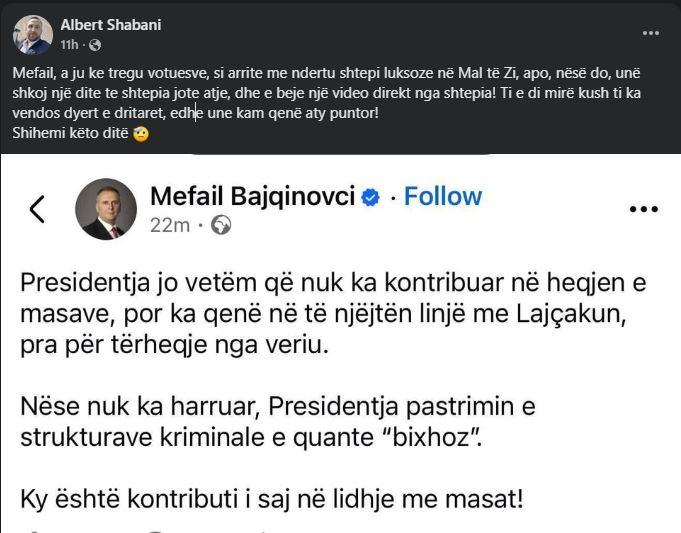Open Albert Shabani's profile name link
Viewport: 681px width, 533px height.
tap(111, 24)
